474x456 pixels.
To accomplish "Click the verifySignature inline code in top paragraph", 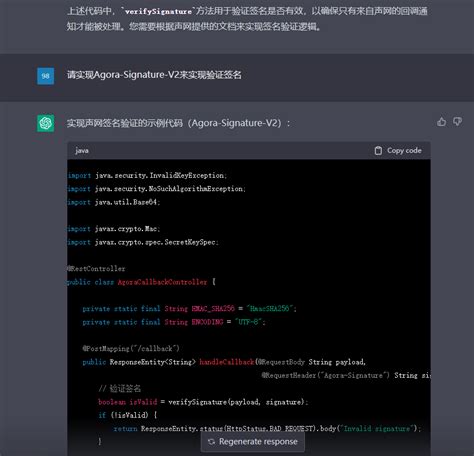I will point(158,11).
